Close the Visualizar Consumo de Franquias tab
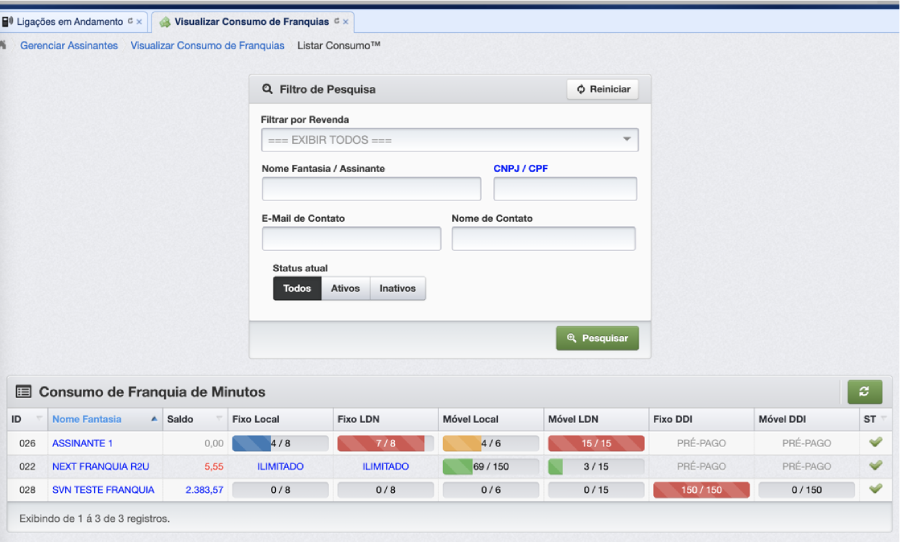The height and width of the screenshot is (542, 900). [x=346, y=21]
